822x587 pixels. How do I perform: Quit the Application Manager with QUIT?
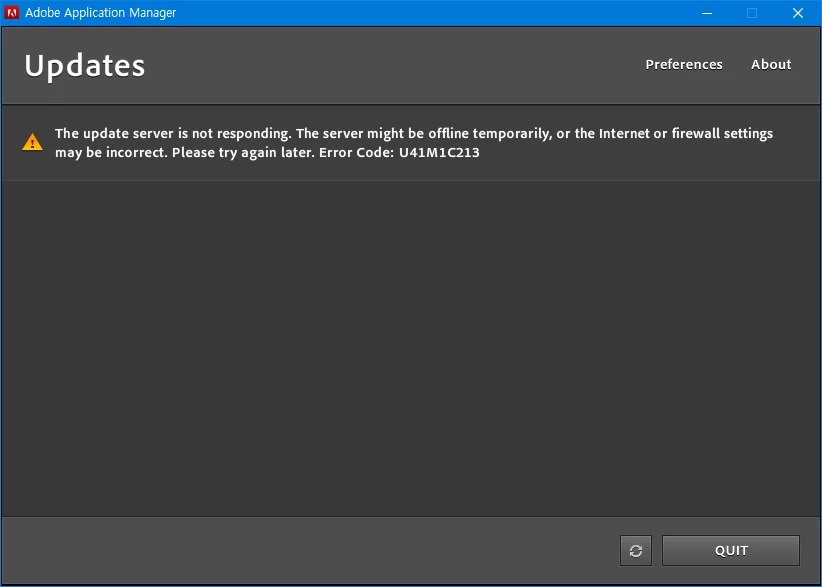pyautogui.click(x=731, y=550)
